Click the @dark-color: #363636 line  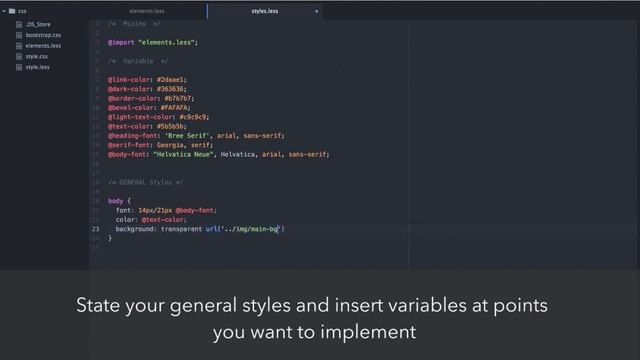pos(147,89)
